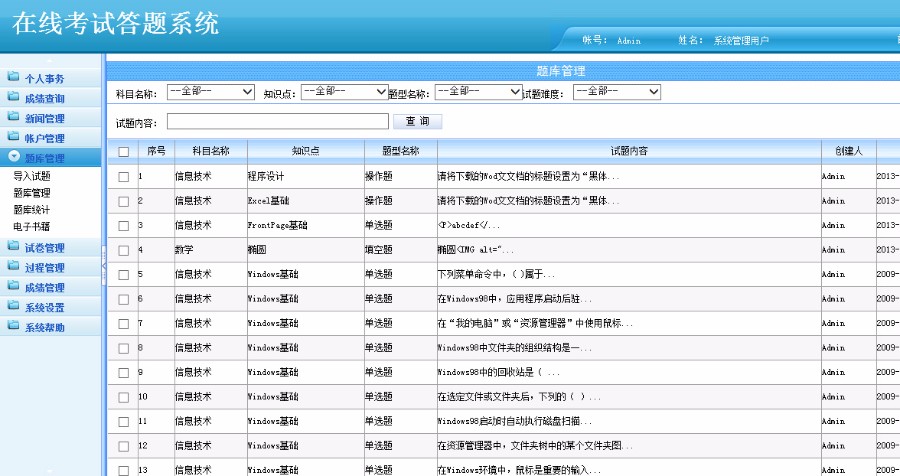
Task: Click the folder icon beside 帐户管理
Action: pyautogui.click(x=14, y=138)
